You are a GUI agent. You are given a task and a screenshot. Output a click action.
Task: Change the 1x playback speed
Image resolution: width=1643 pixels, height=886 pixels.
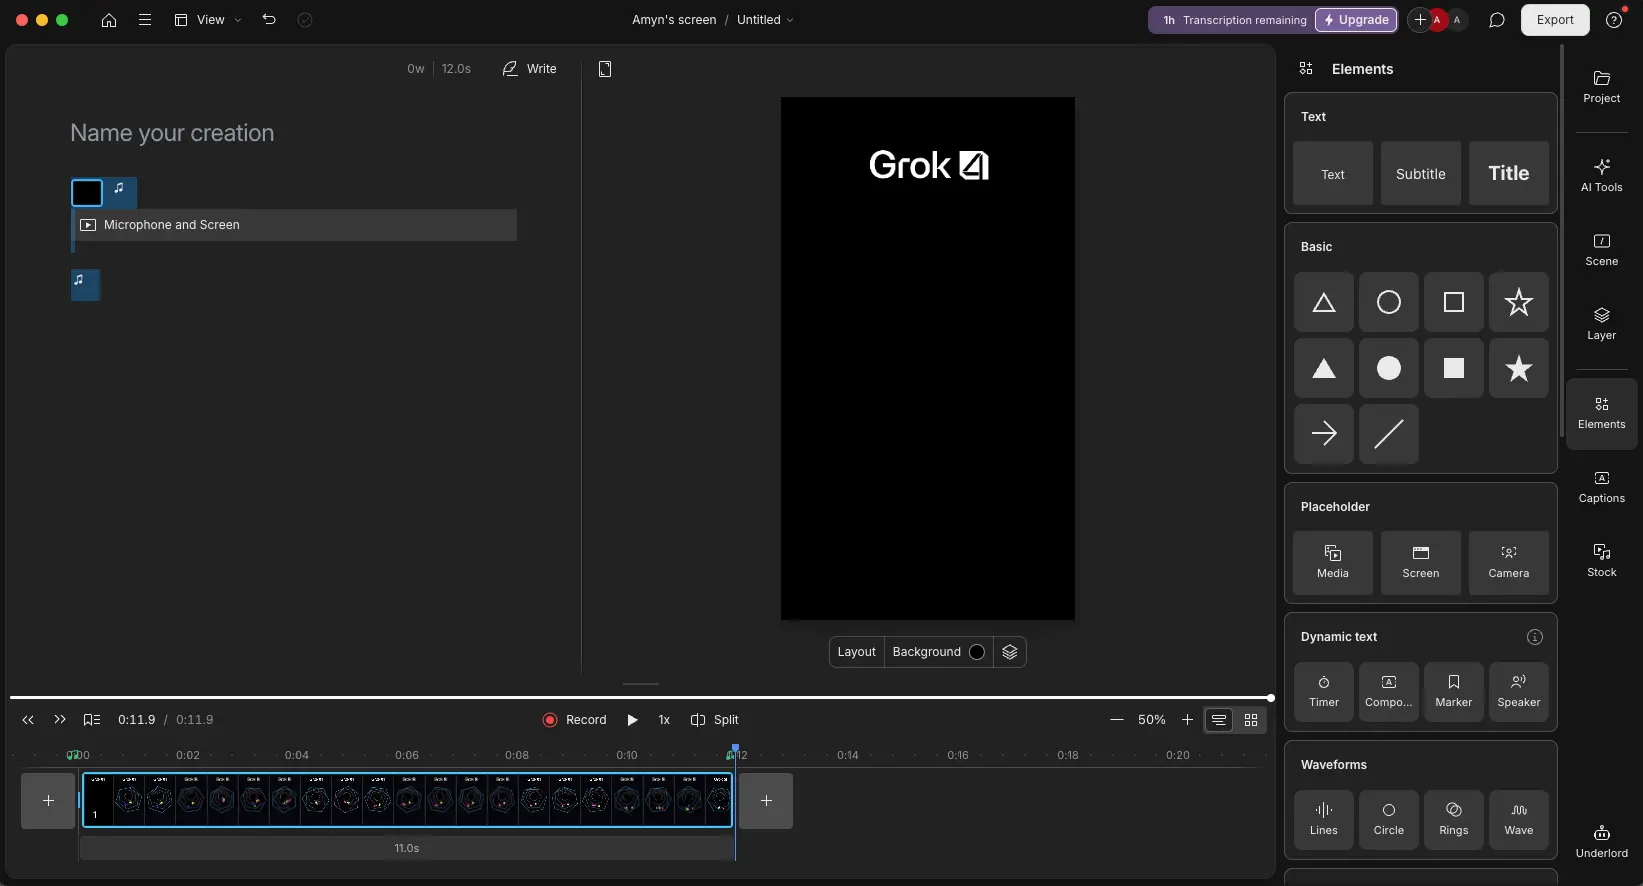(664, 720)
